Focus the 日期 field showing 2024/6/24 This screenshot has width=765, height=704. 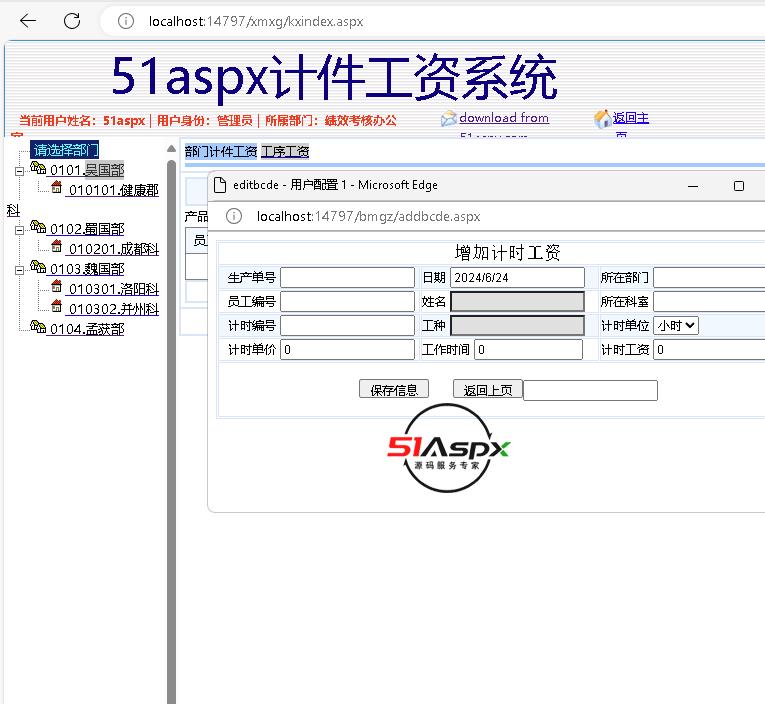[x=517, y=278]
